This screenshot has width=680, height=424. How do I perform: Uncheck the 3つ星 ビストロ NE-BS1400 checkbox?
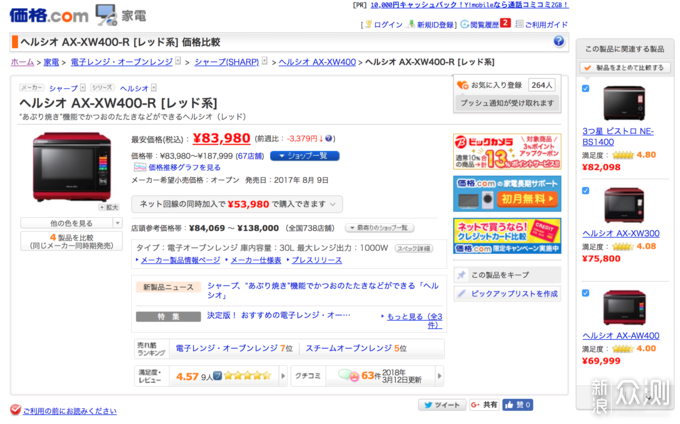(x=585, y=88)
